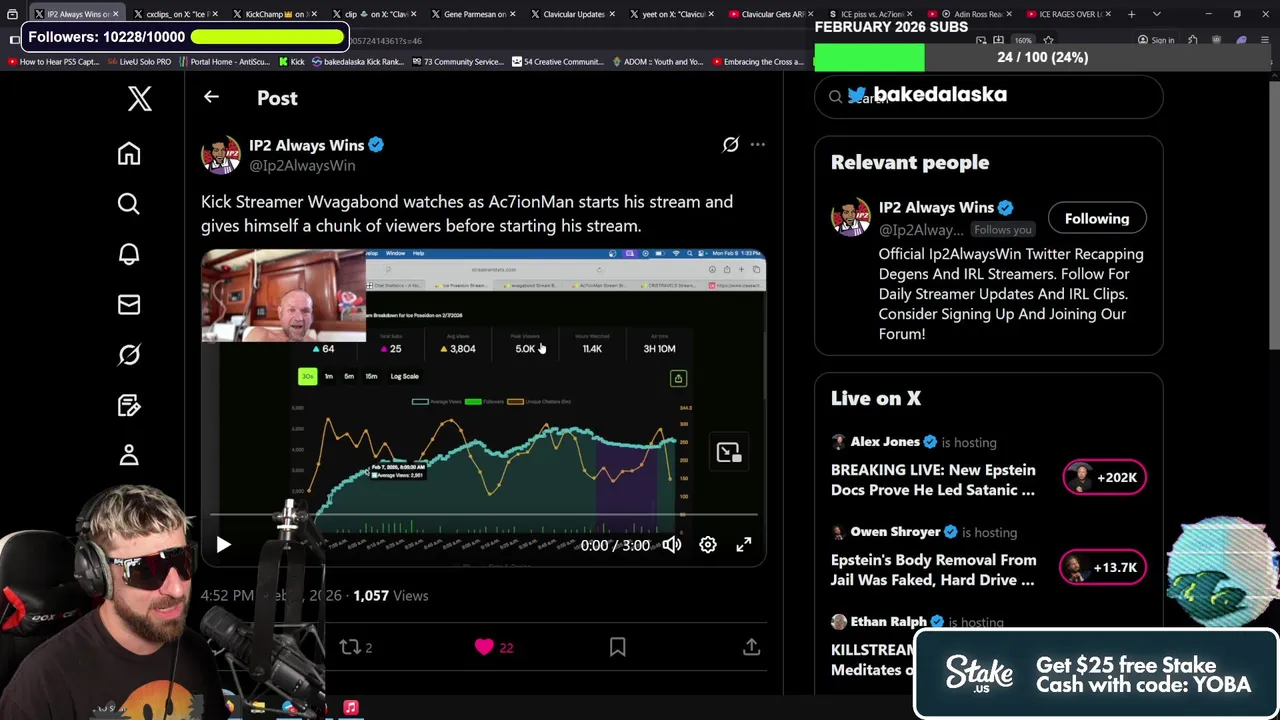This screenshot has width=1280, height=720.
Task: Mute the video volume
Action: pos(672,545)
